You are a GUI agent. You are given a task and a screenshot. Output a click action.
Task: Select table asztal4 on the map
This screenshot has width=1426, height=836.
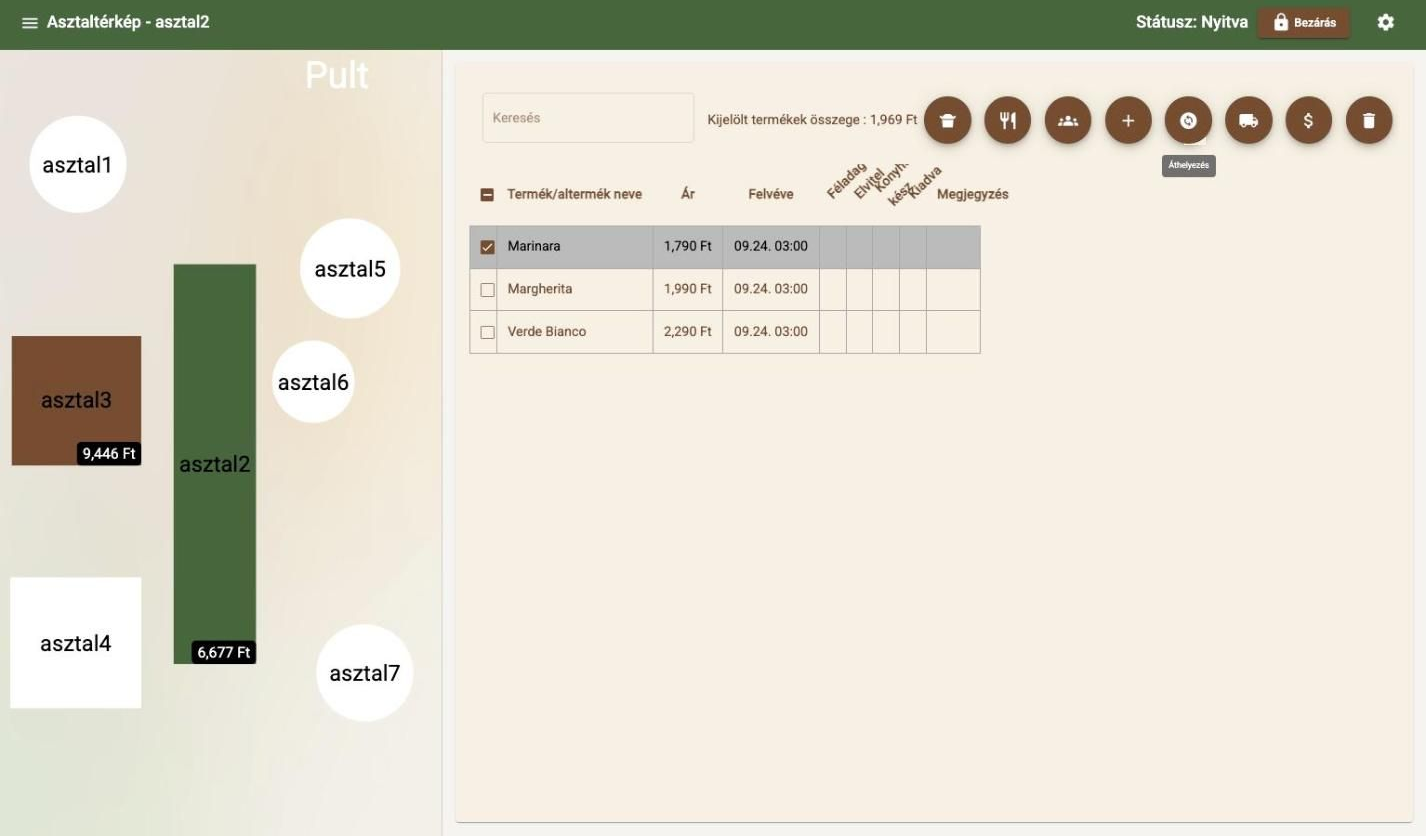pos(76,643)
